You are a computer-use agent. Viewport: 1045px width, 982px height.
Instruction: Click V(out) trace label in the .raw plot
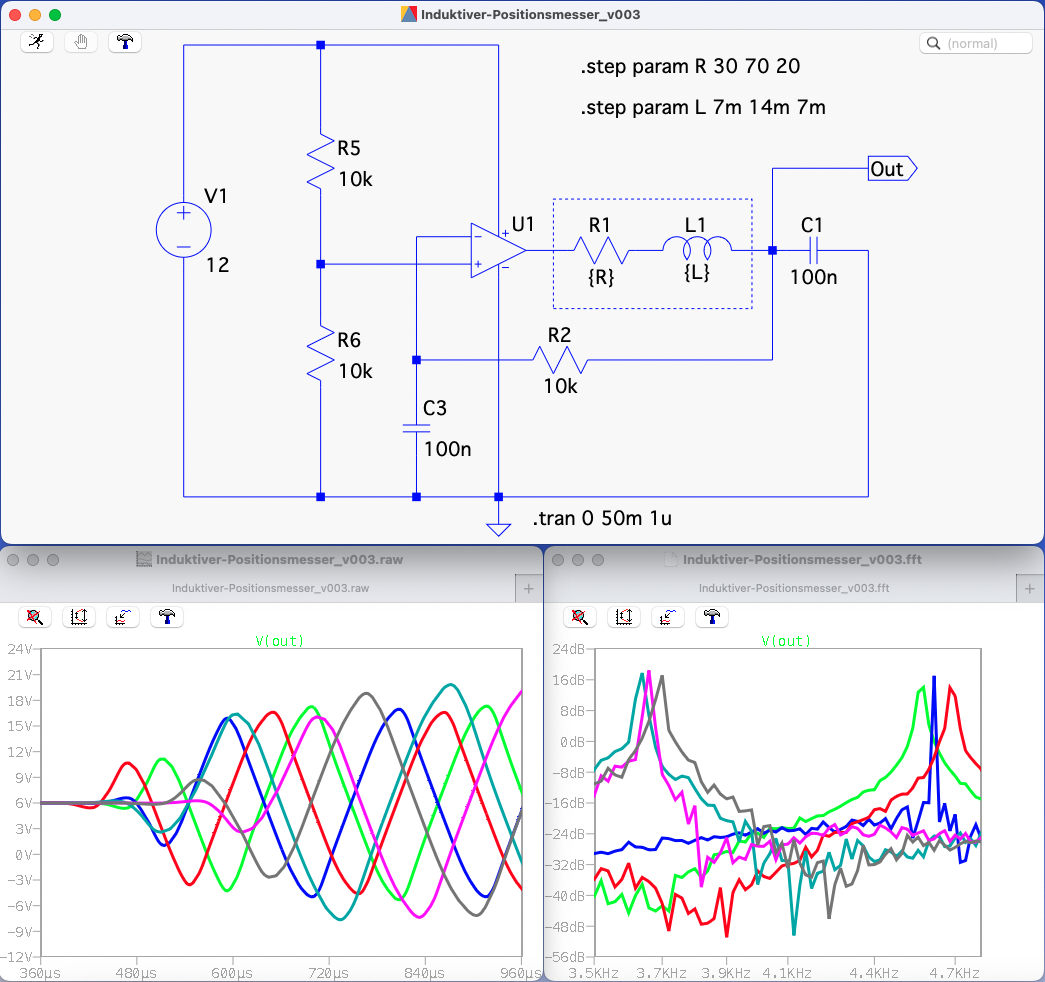pos(279,641)
